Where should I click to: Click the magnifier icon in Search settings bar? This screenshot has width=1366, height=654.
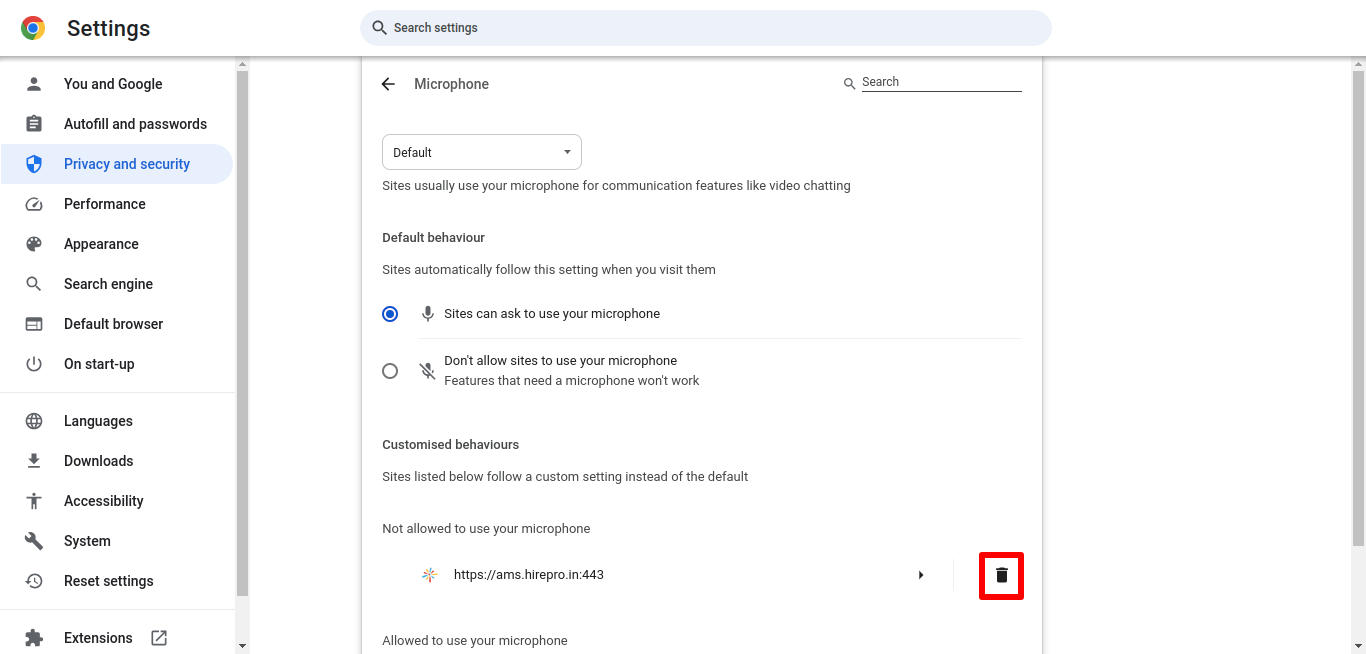point(379,28)
